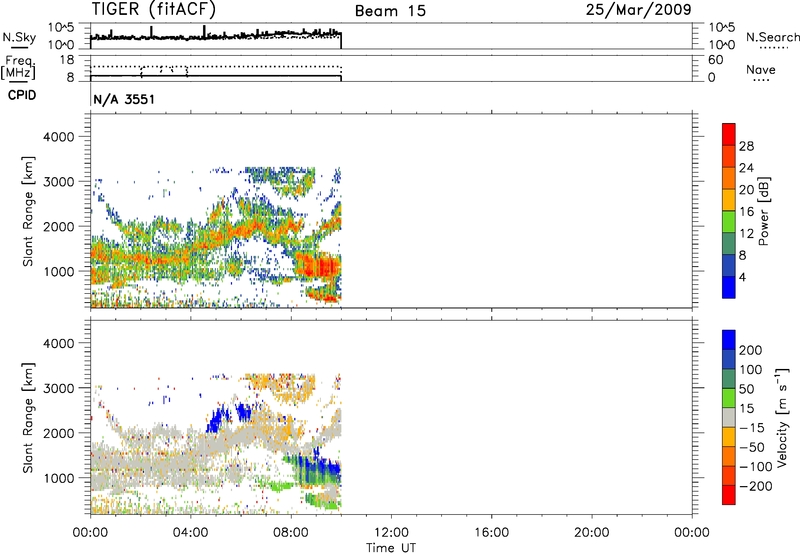
Task: Click the "TIGER (fitACF)" plot title
Action: [x=154, y=10]
